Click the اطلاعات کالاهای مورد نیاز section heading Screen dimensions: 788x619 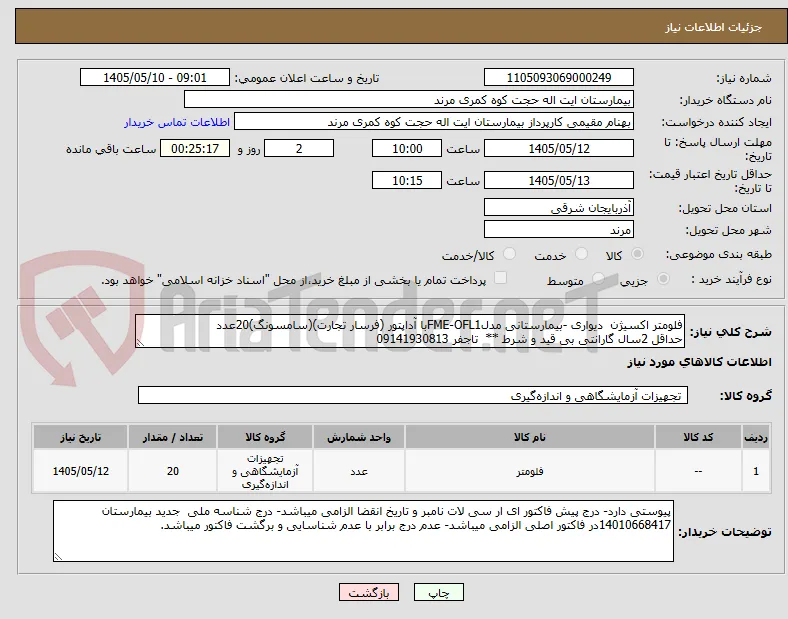tap(699, 362)
